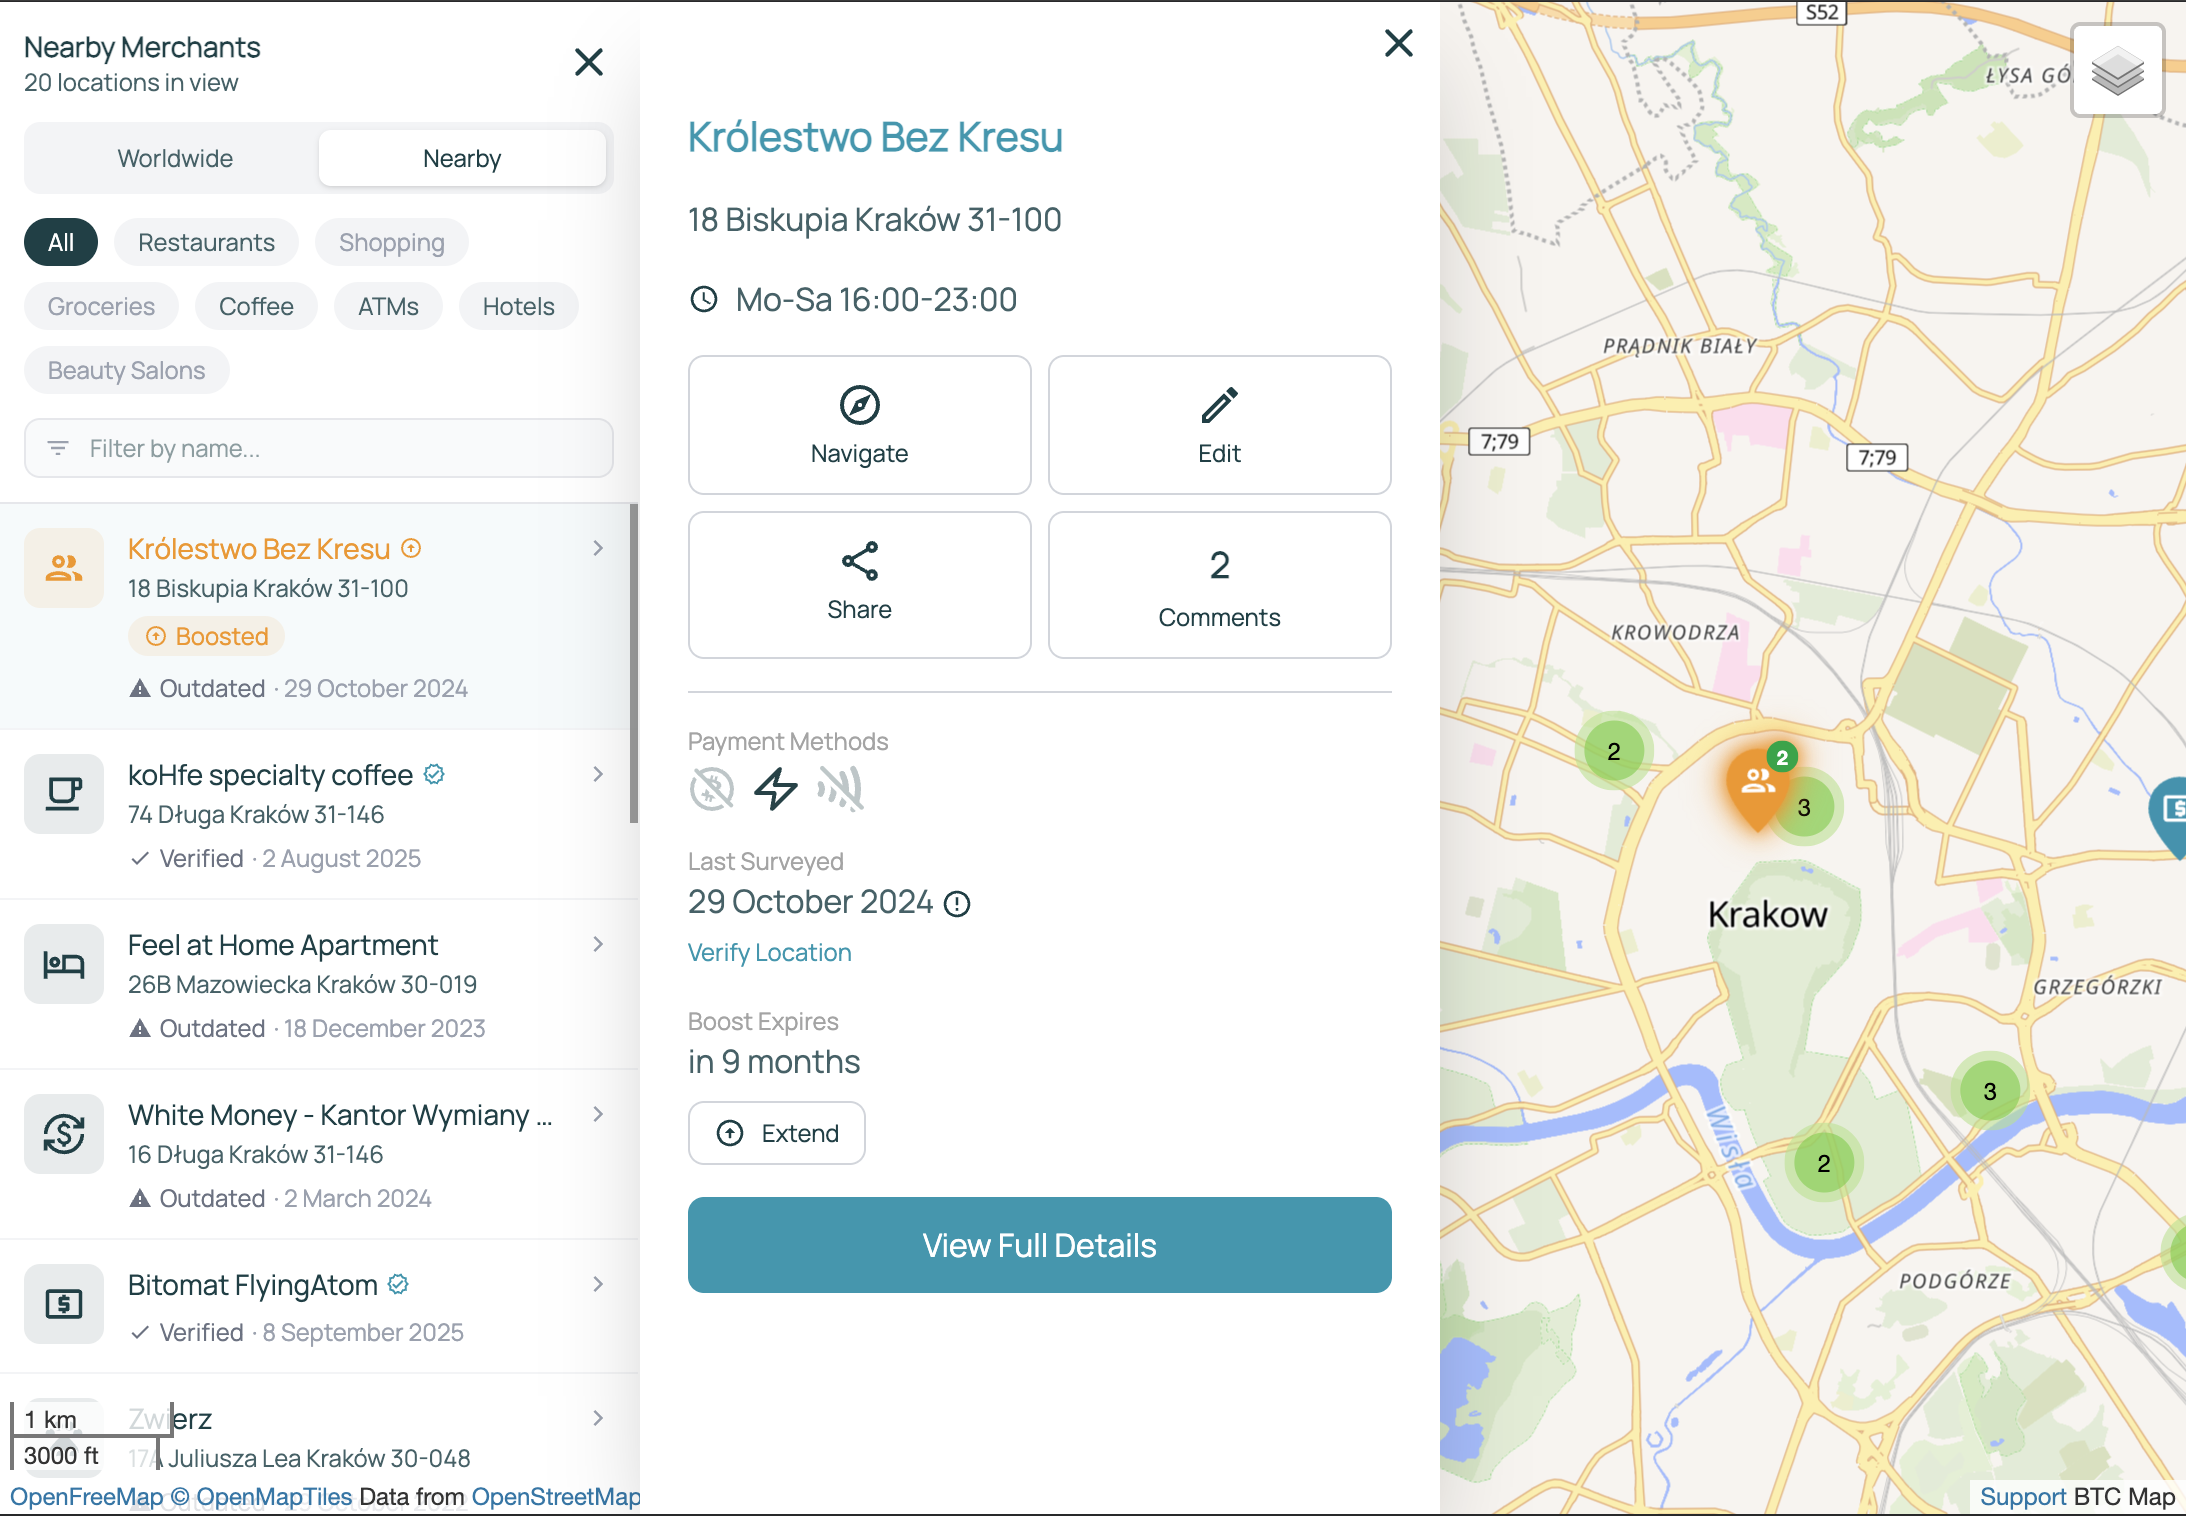Open the Verify Location link

768,952
